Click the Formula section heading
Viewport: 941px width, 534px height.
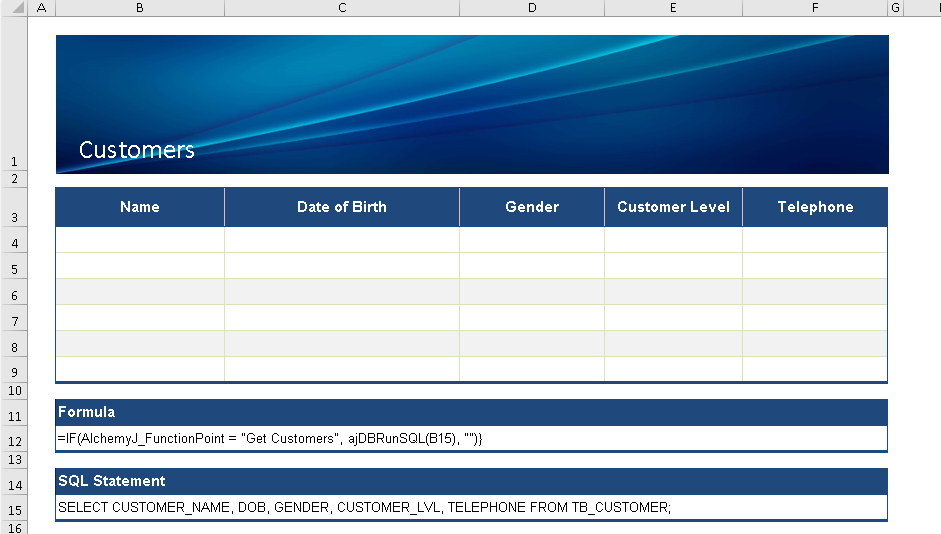tap(87, 412)
